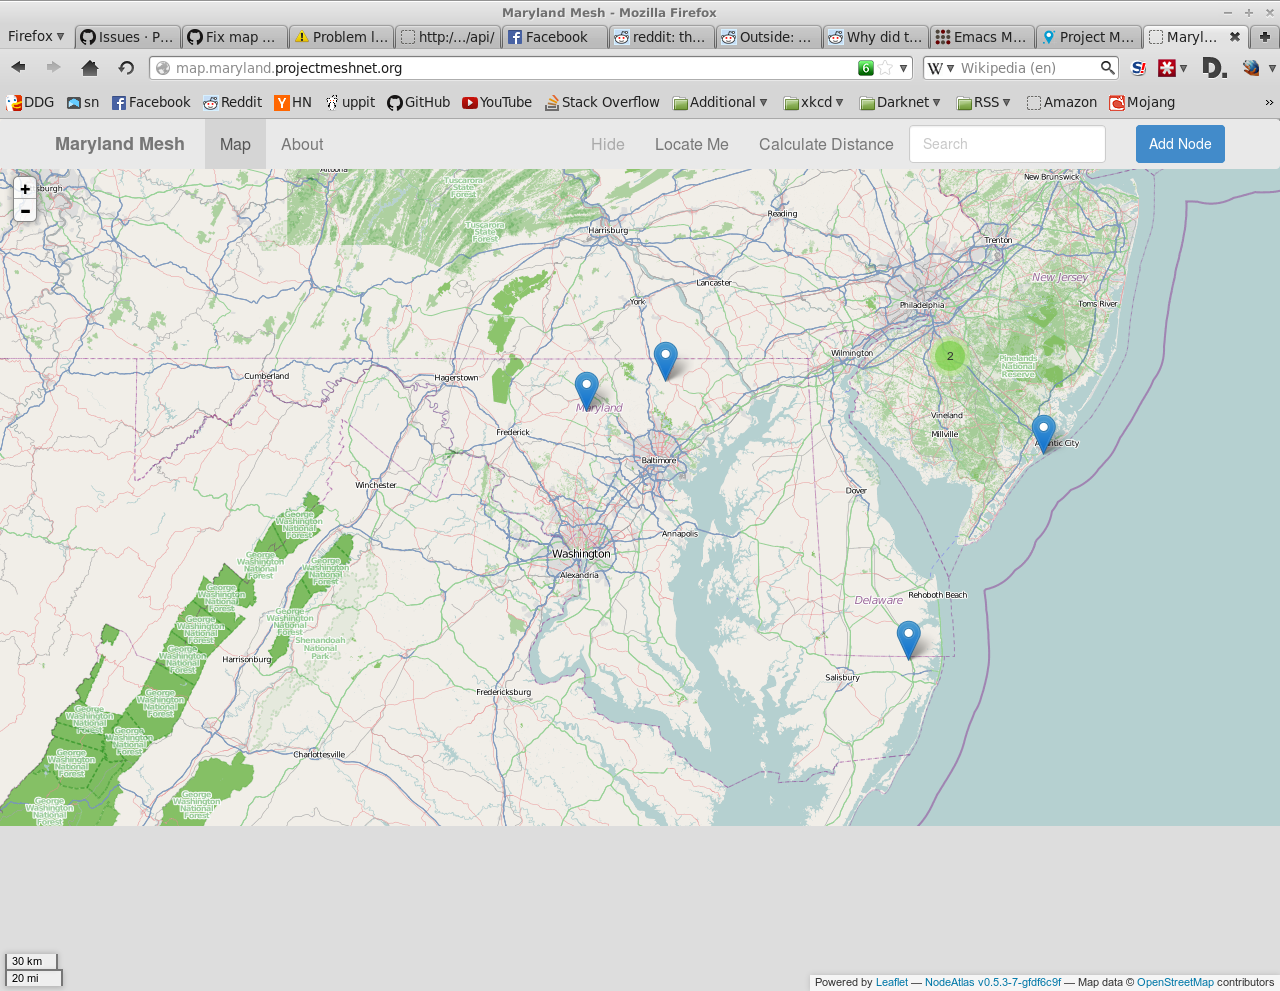Open the Reddit bookmark
Viewport: 1280px width, 991px height.
pos(232,102)
